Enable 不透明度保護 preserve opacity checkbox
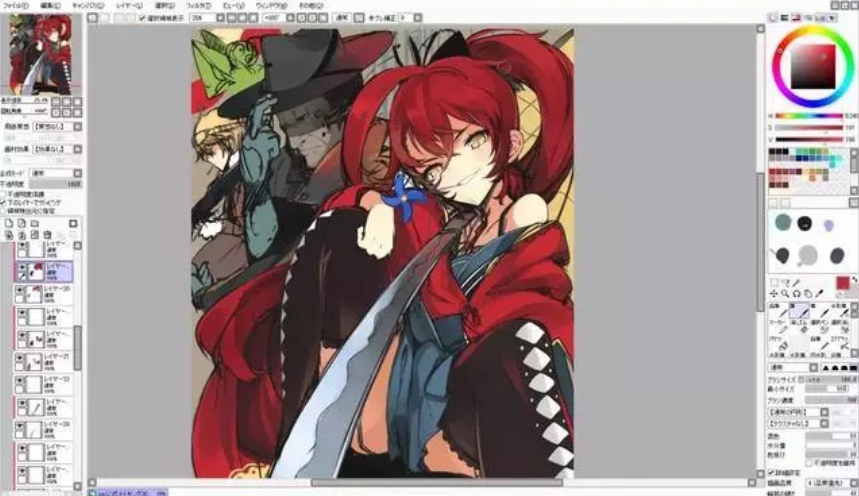Screen dimensions: 859x496 (4, 194)
